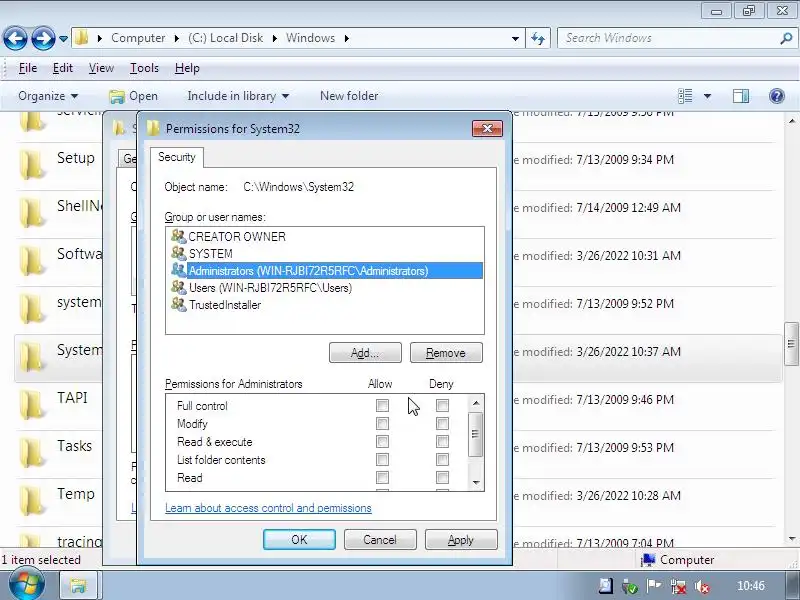Expand arrow after (C:) Local Disk
This screenshot has height=600, width=800.
click(274, 38)
